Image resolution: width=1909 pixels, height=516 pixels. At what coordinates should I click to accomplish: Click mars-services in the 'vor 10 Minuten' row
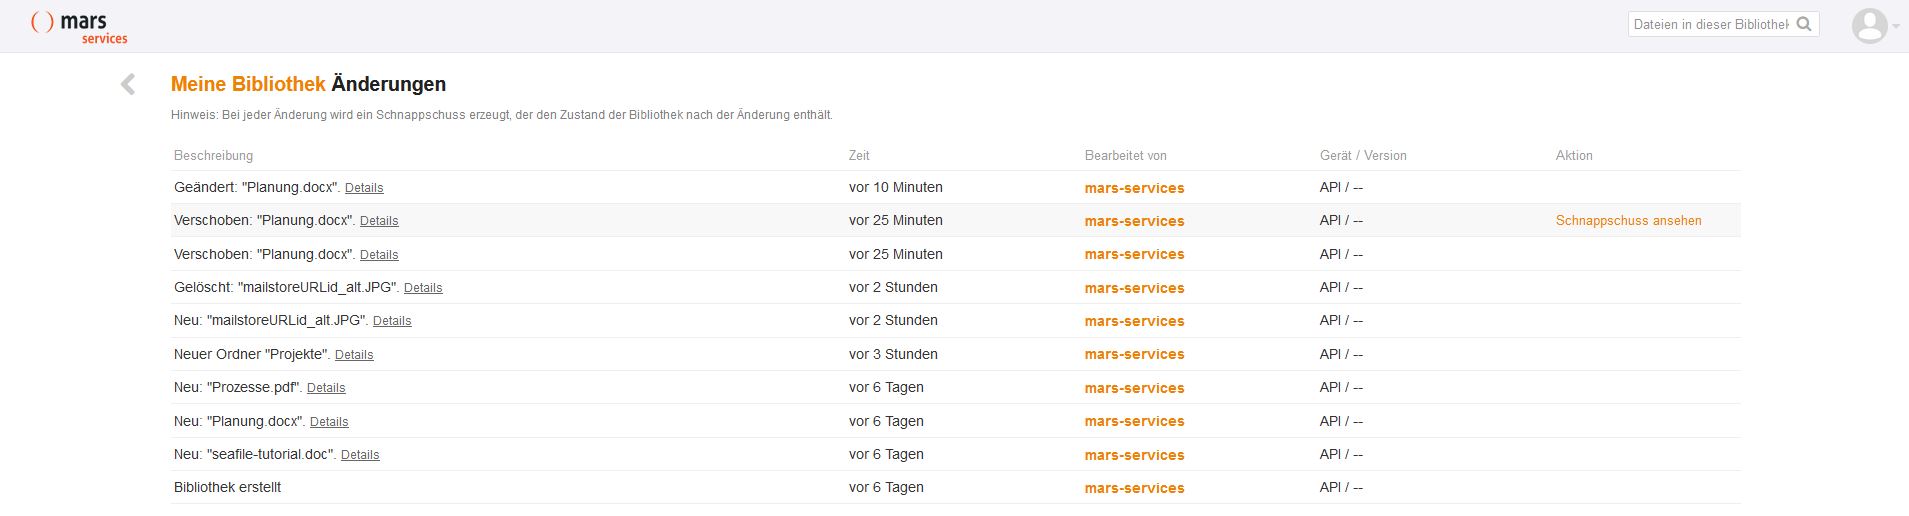pos(1134,188)
